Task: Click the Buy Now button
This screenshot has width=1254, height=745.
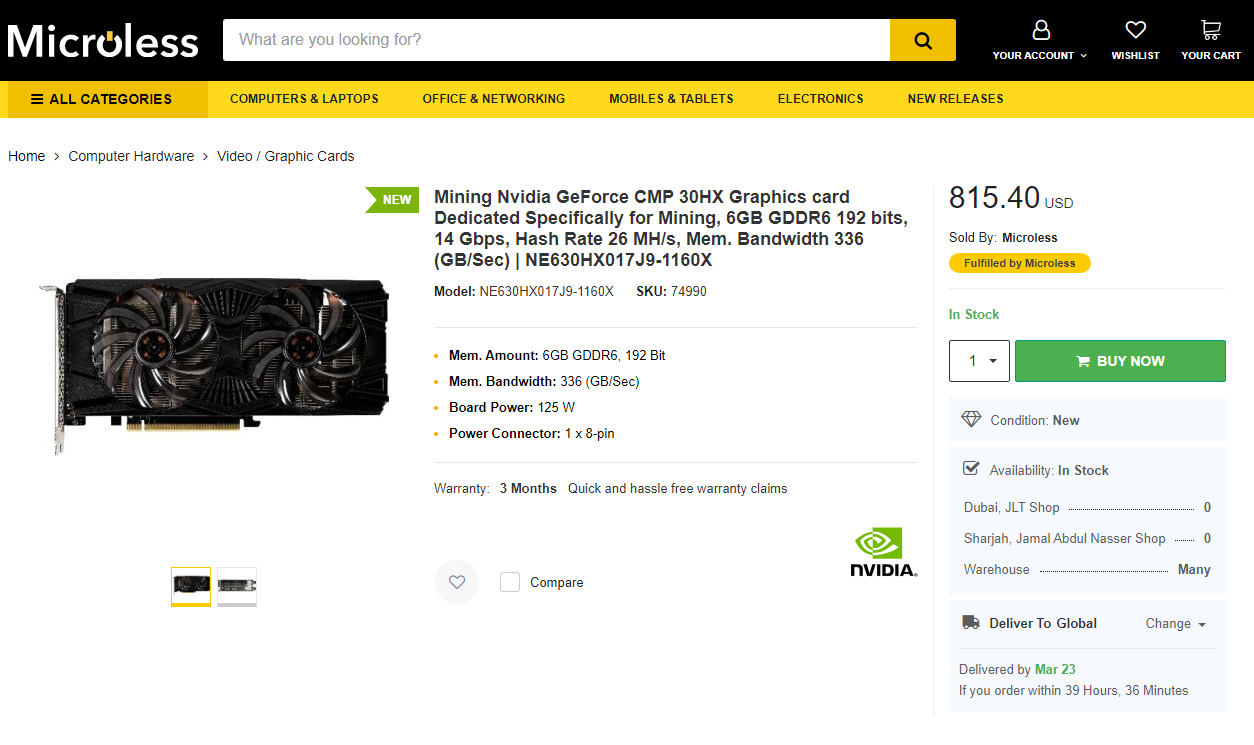Action: [1120, 361]
